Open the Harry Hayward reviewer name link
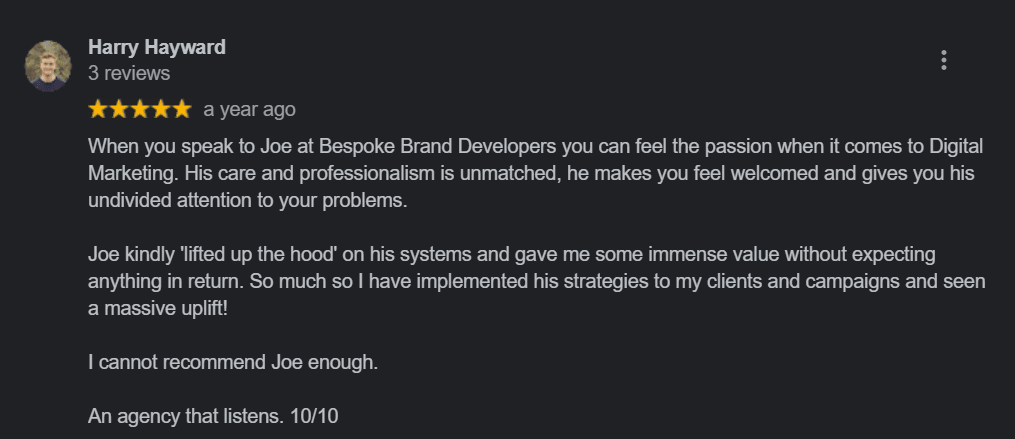Viewport: 1015px width, 439px height. point(157,47)
